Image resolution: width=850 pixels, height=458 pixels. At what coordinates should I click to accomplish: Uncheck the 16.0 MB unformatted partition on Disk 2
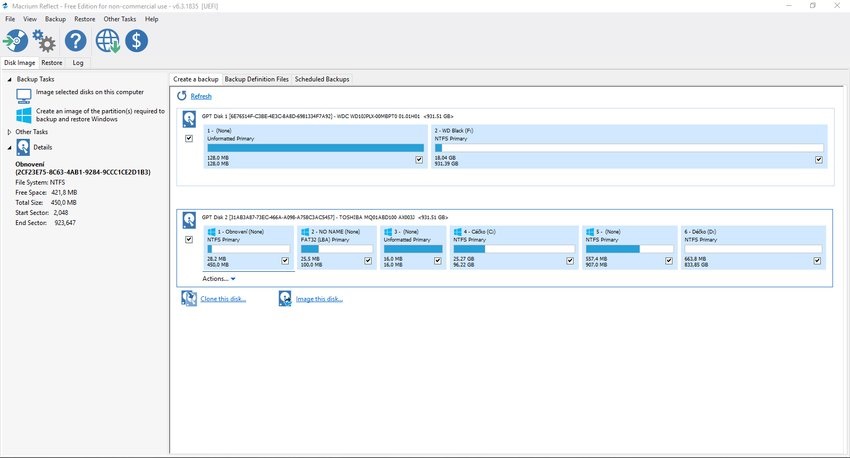tap(437, 261)
